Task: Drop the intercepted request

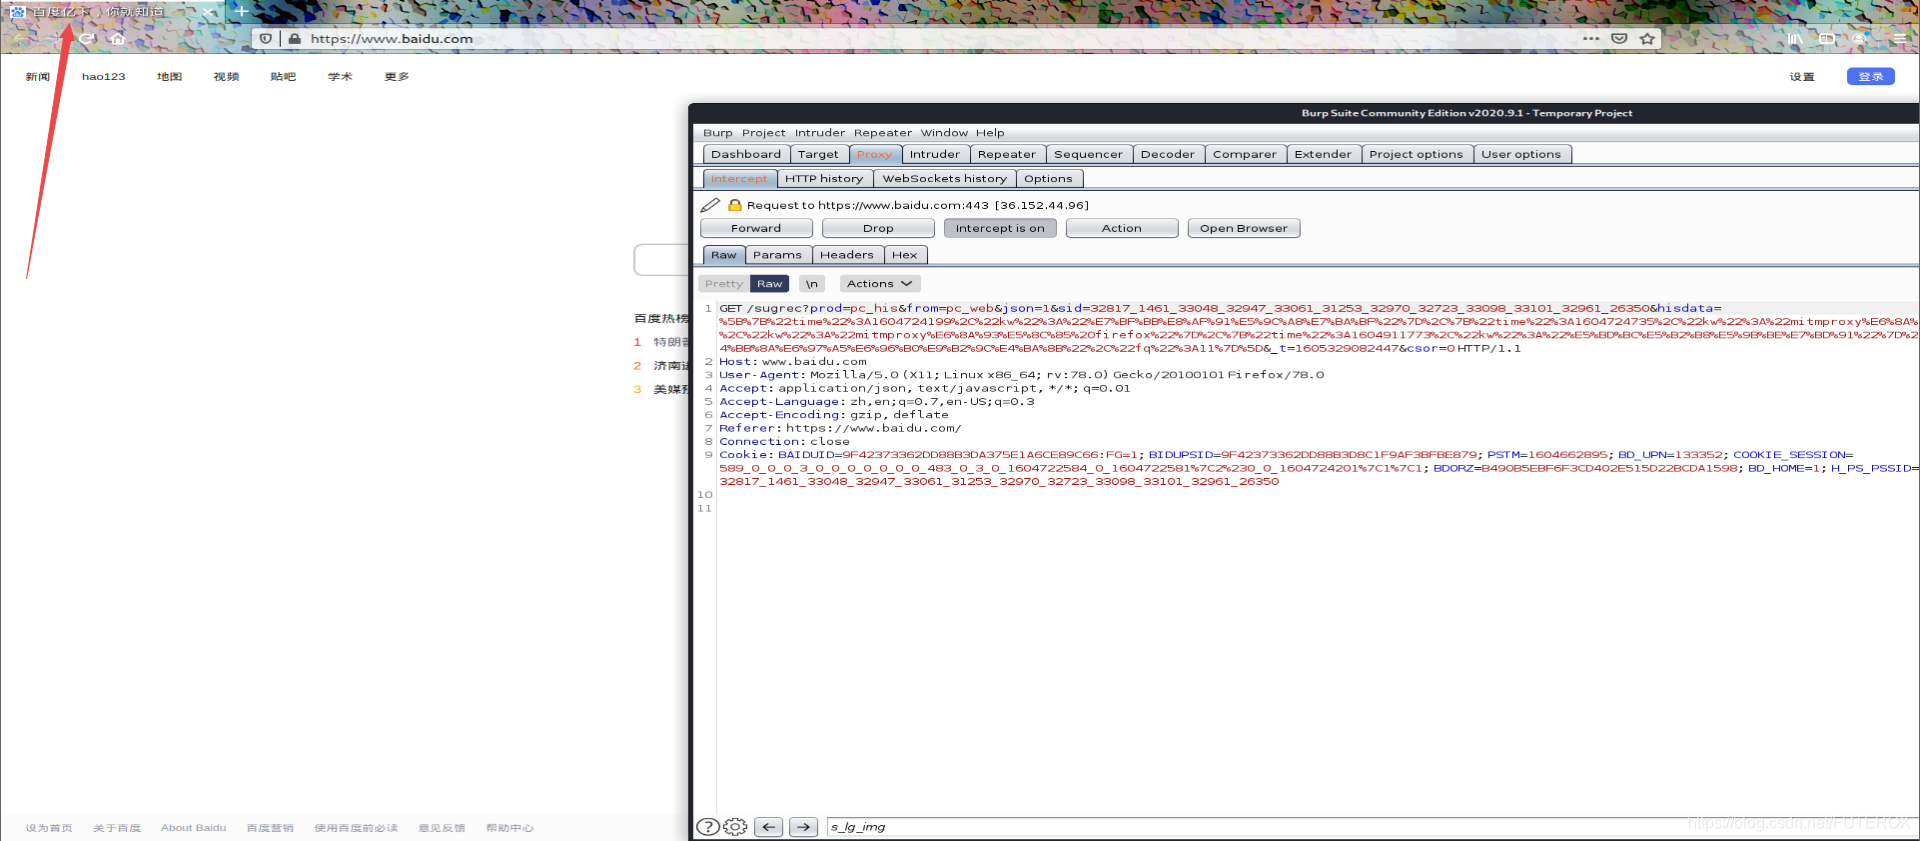Action: tap(878, 228)
